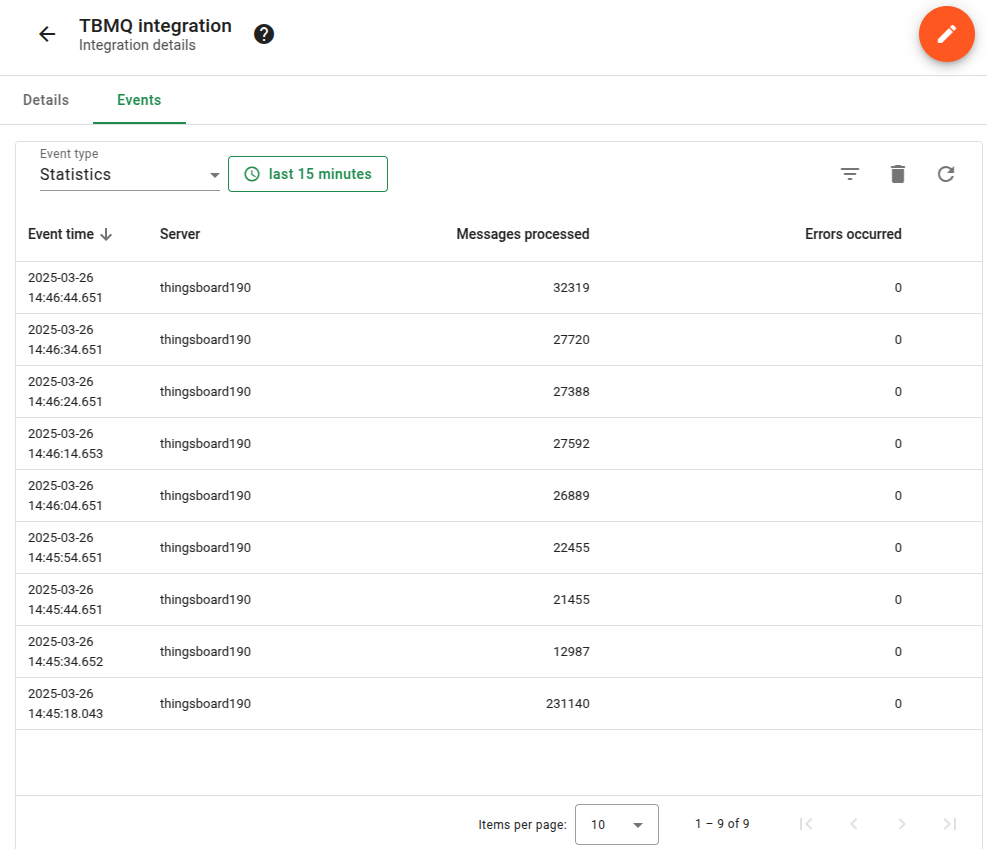Click the Errors occurred column header
987x849 pixels.
pyautogui.click(x=853, y=234)
